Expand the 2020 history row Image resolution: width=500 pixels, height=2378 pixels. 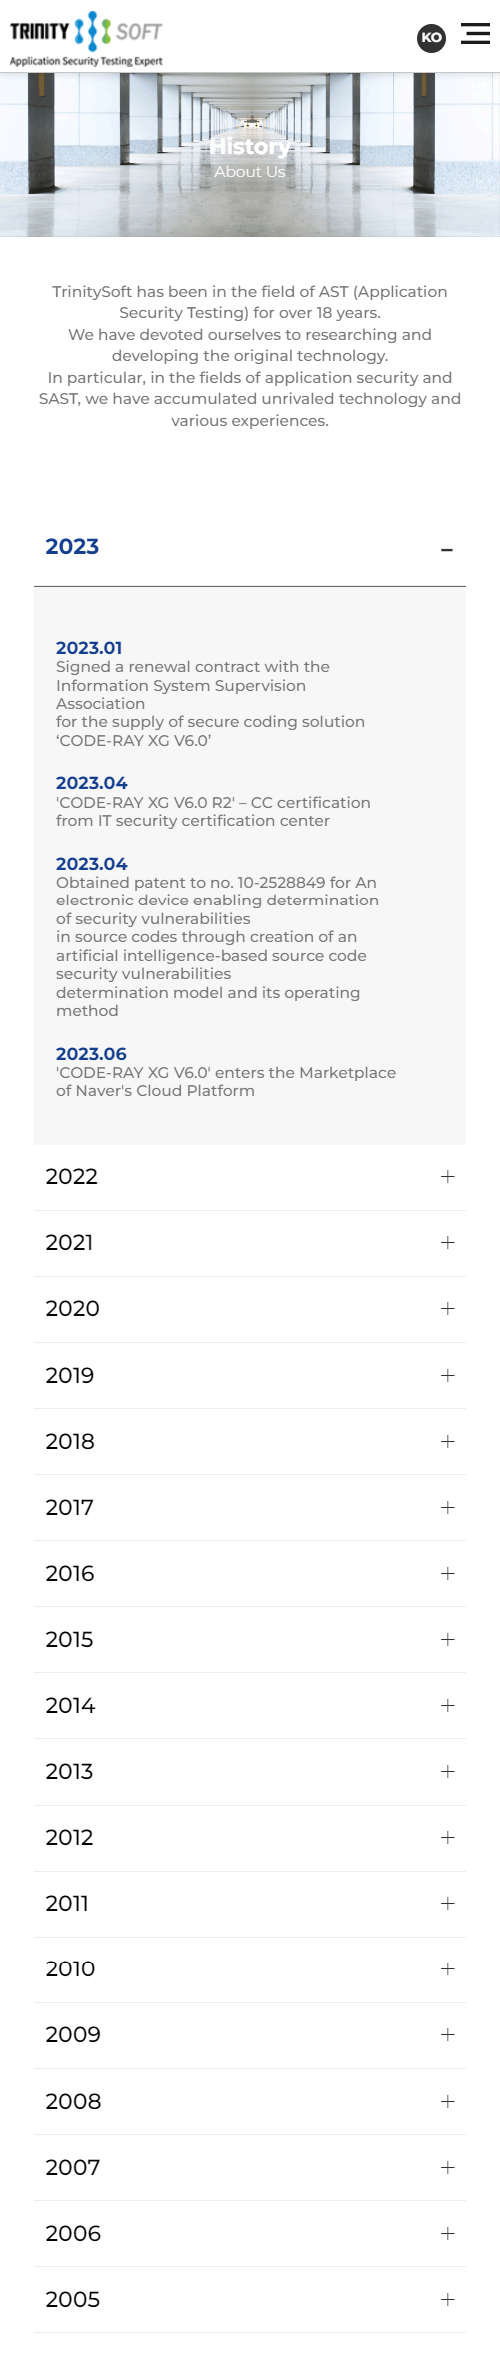coord(250,1309)
